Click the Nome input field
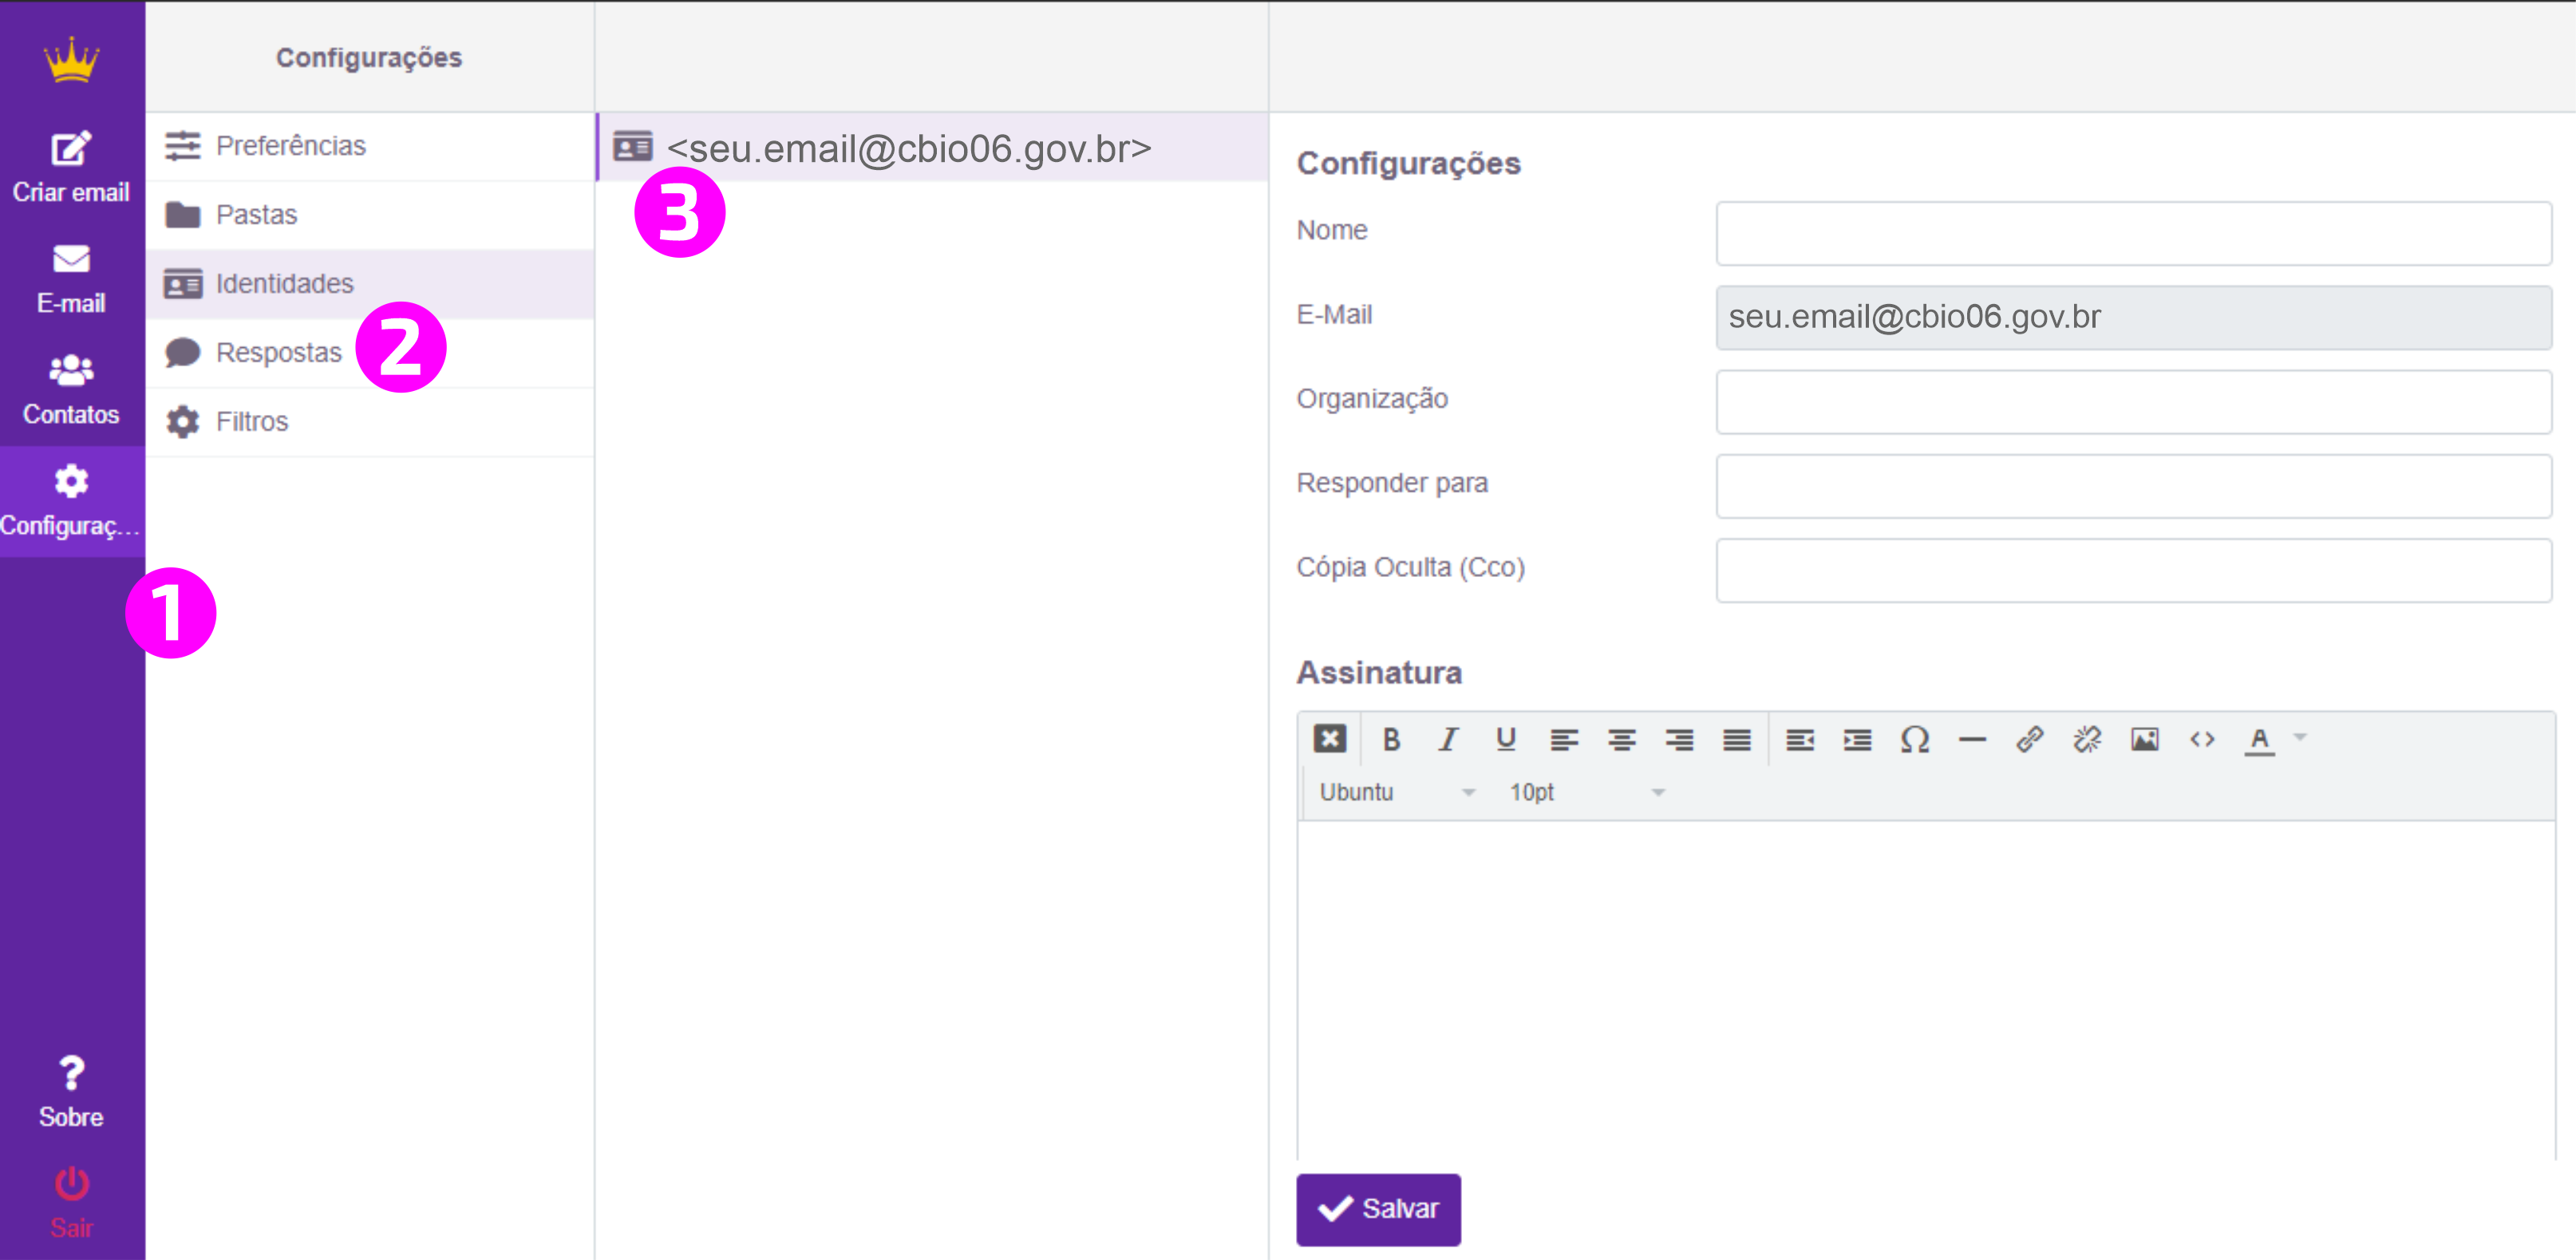Screen dimensions: 2576x1260 click(x=2133, y=233)
